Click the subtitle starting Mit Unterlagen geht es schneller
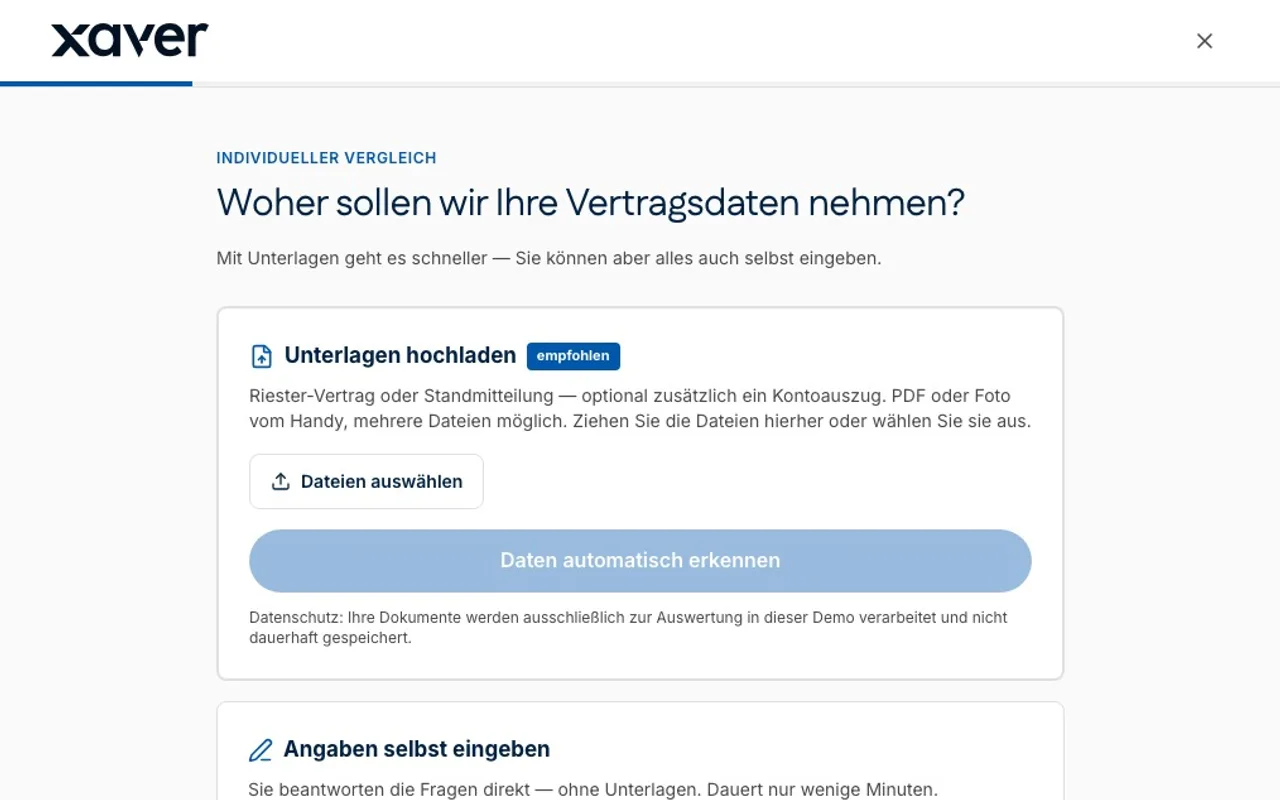 (549, 258)
